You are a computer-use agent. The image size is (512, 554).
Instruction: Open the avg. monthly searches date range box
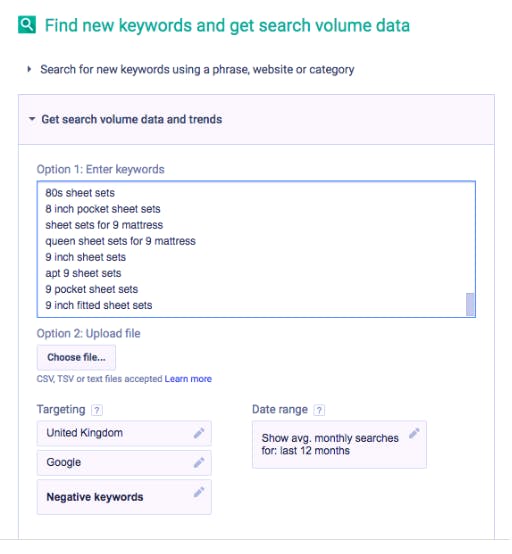(x=339, y=444)
